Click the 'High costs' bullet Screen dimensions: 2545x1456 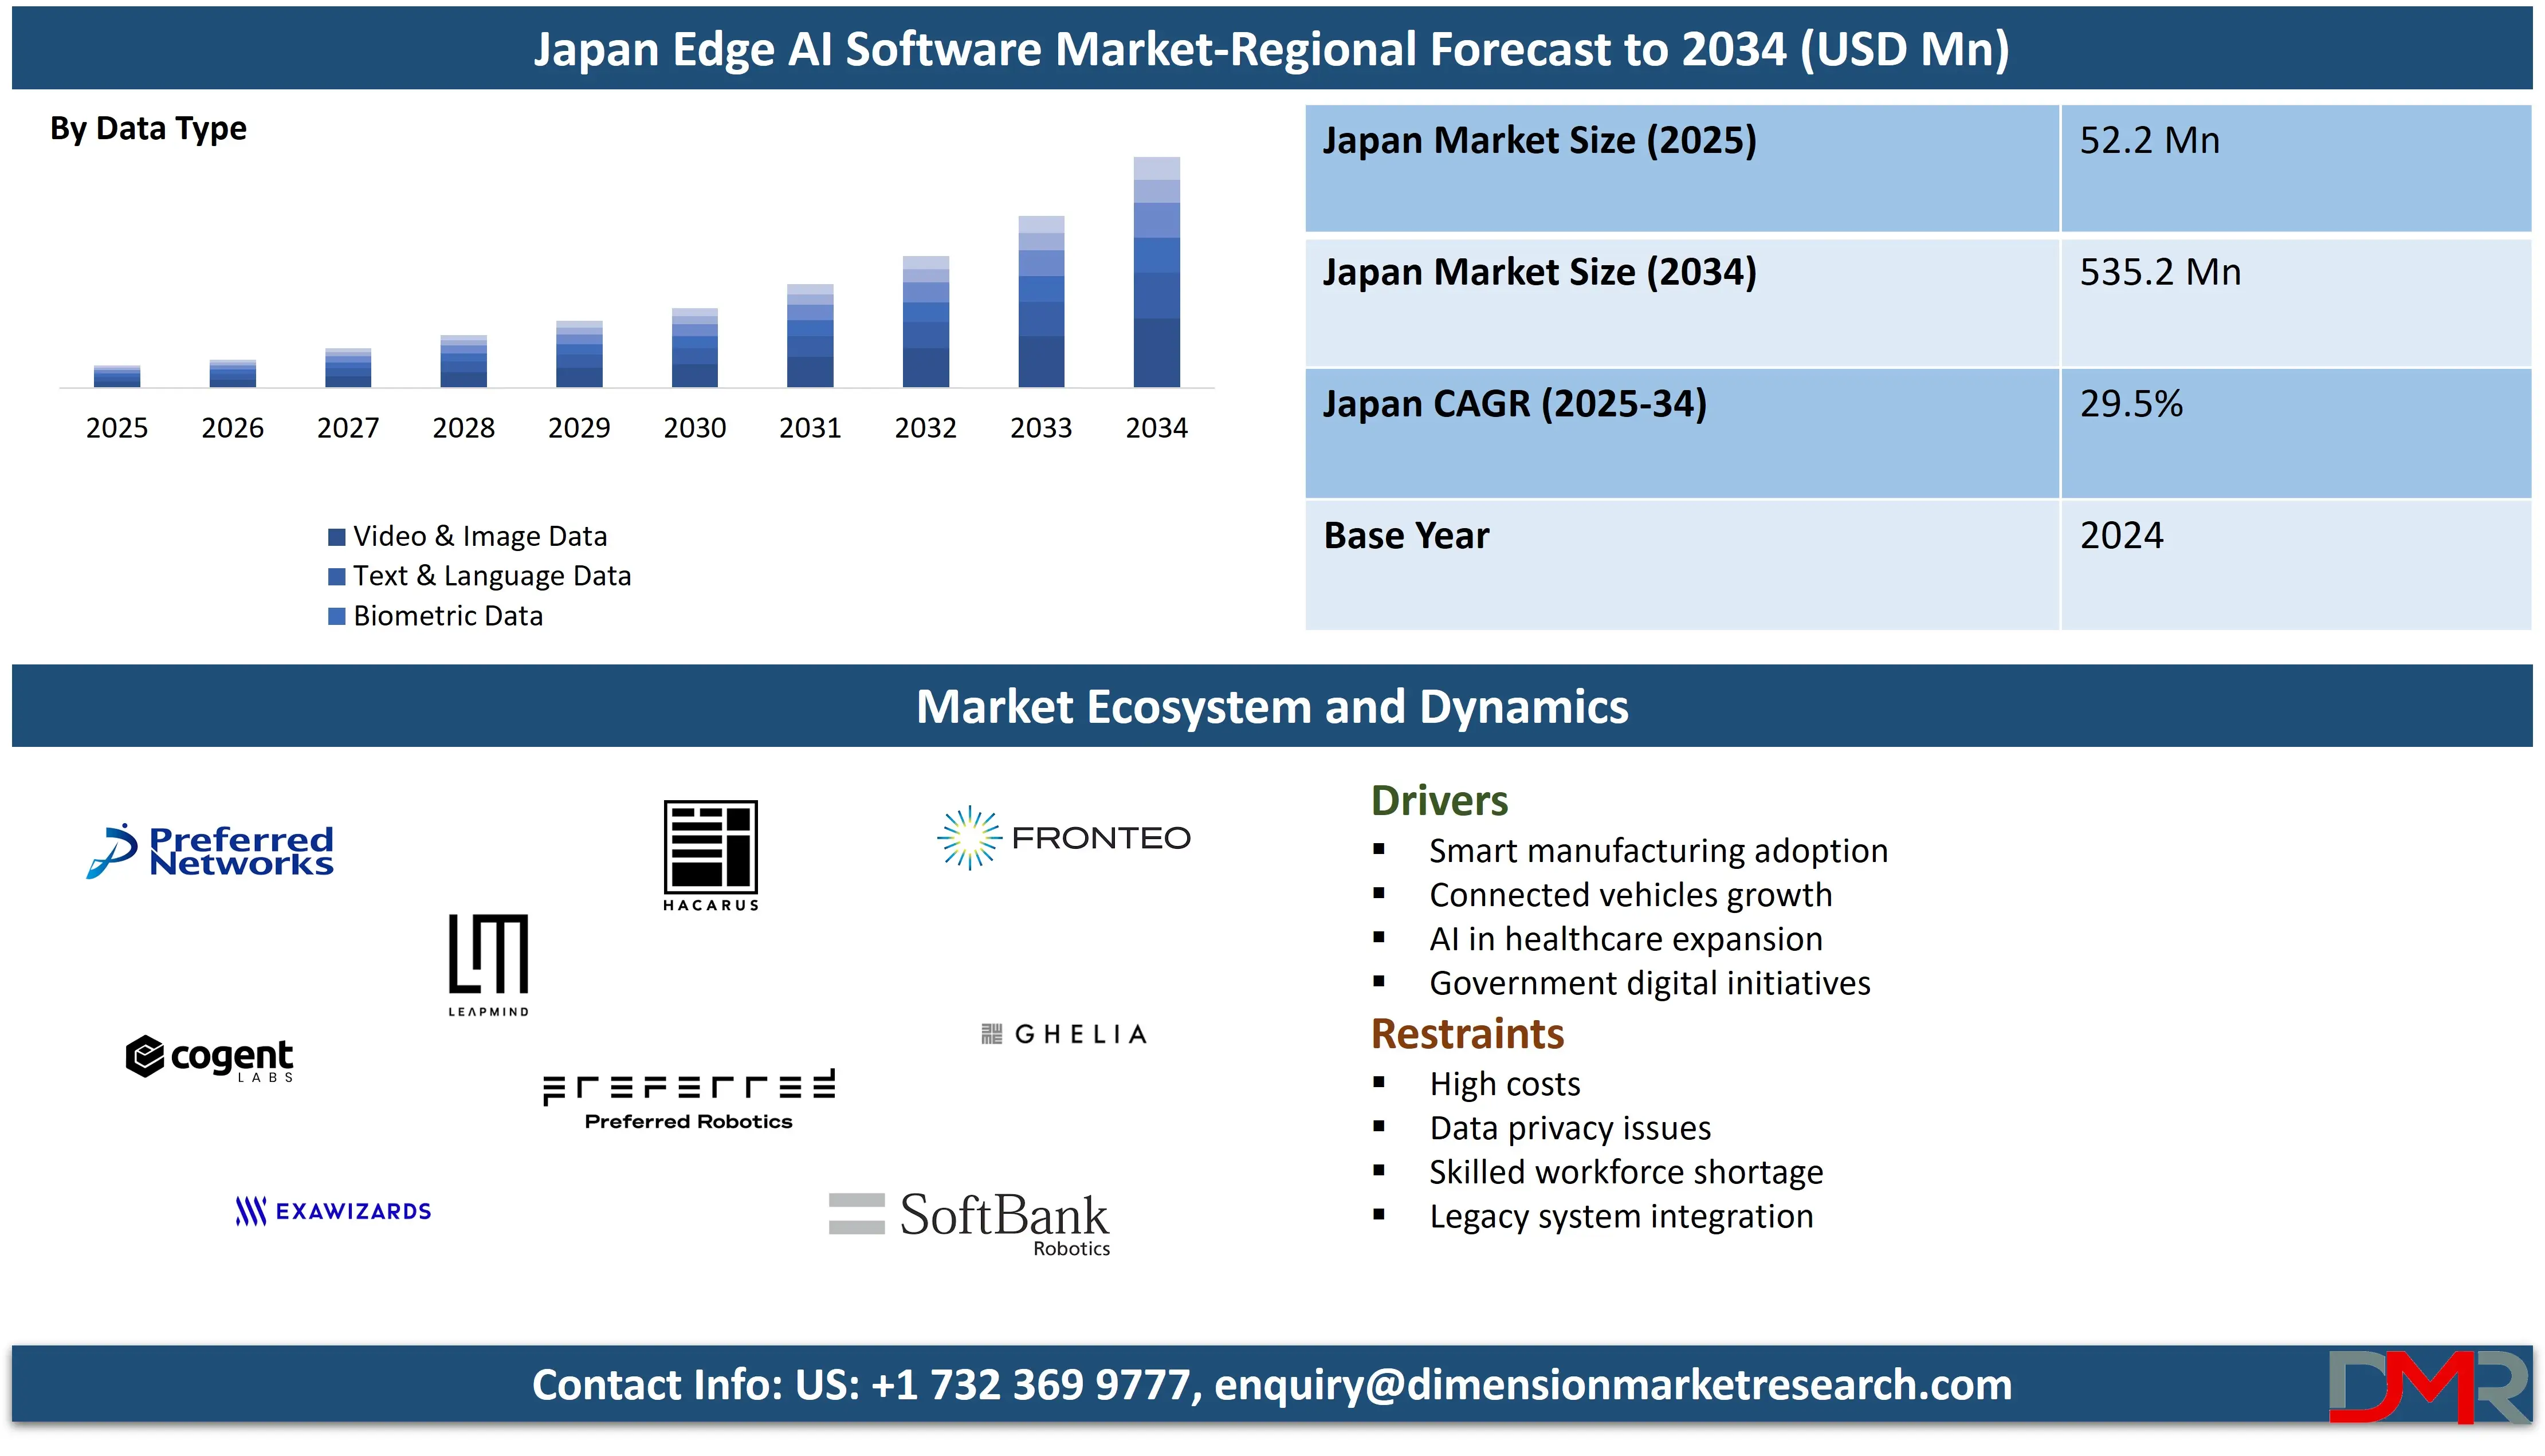click(1504, 1084)
